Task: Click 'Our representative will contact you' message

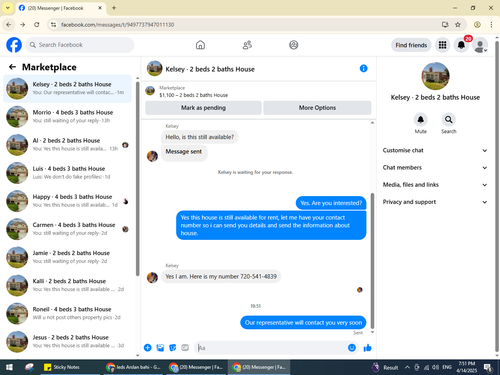Action: click(303, 323)
